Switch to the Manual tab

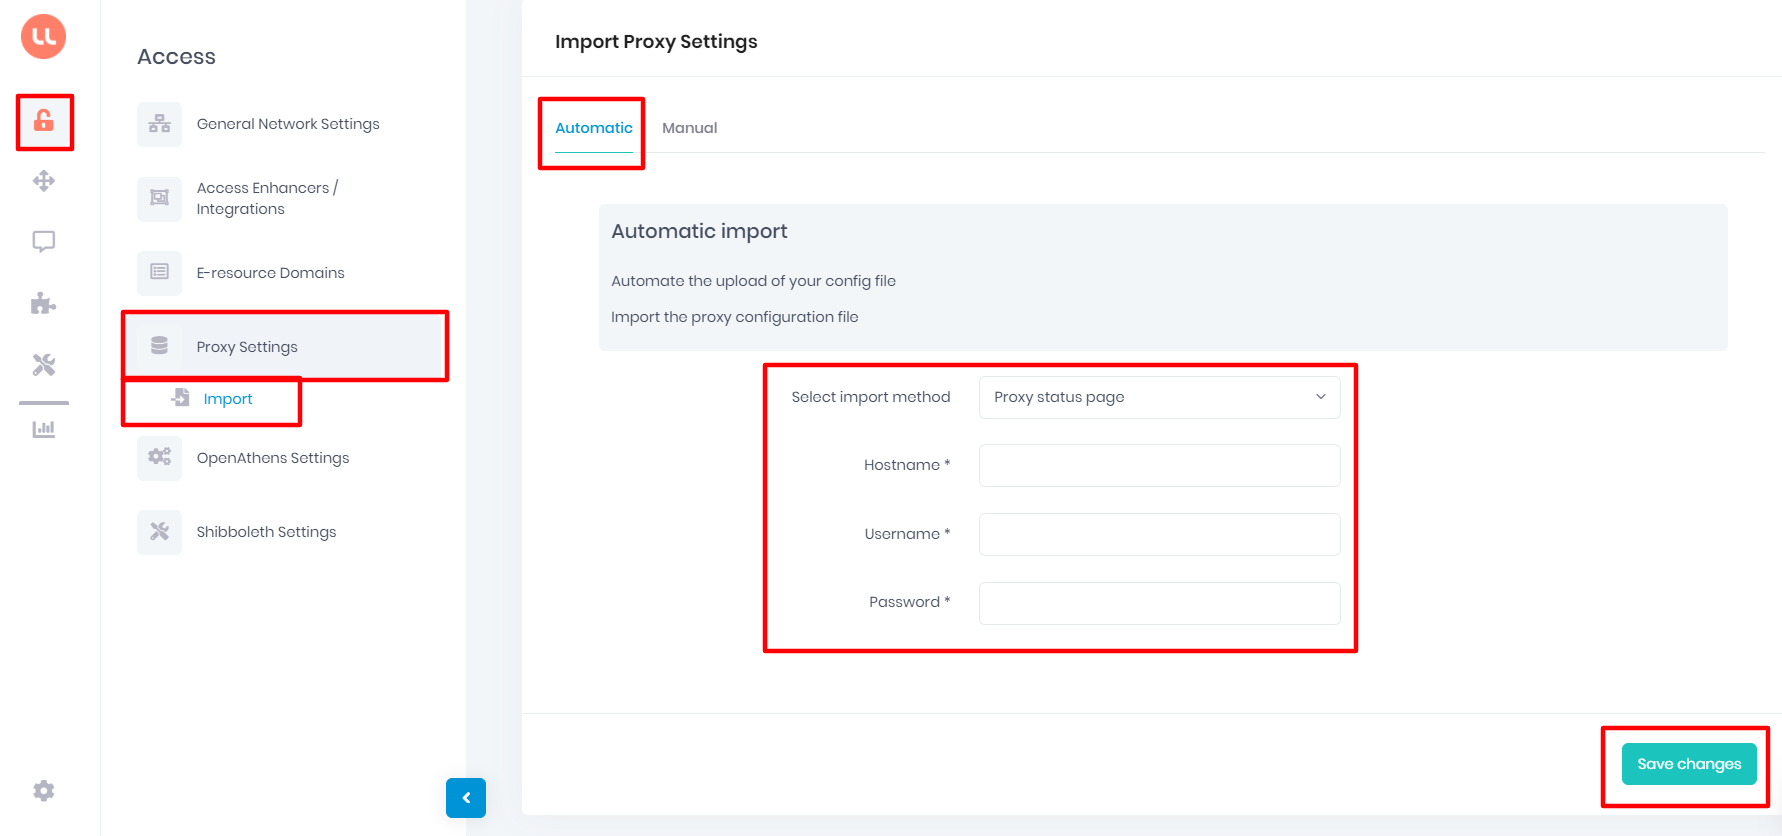click(689, 127)
